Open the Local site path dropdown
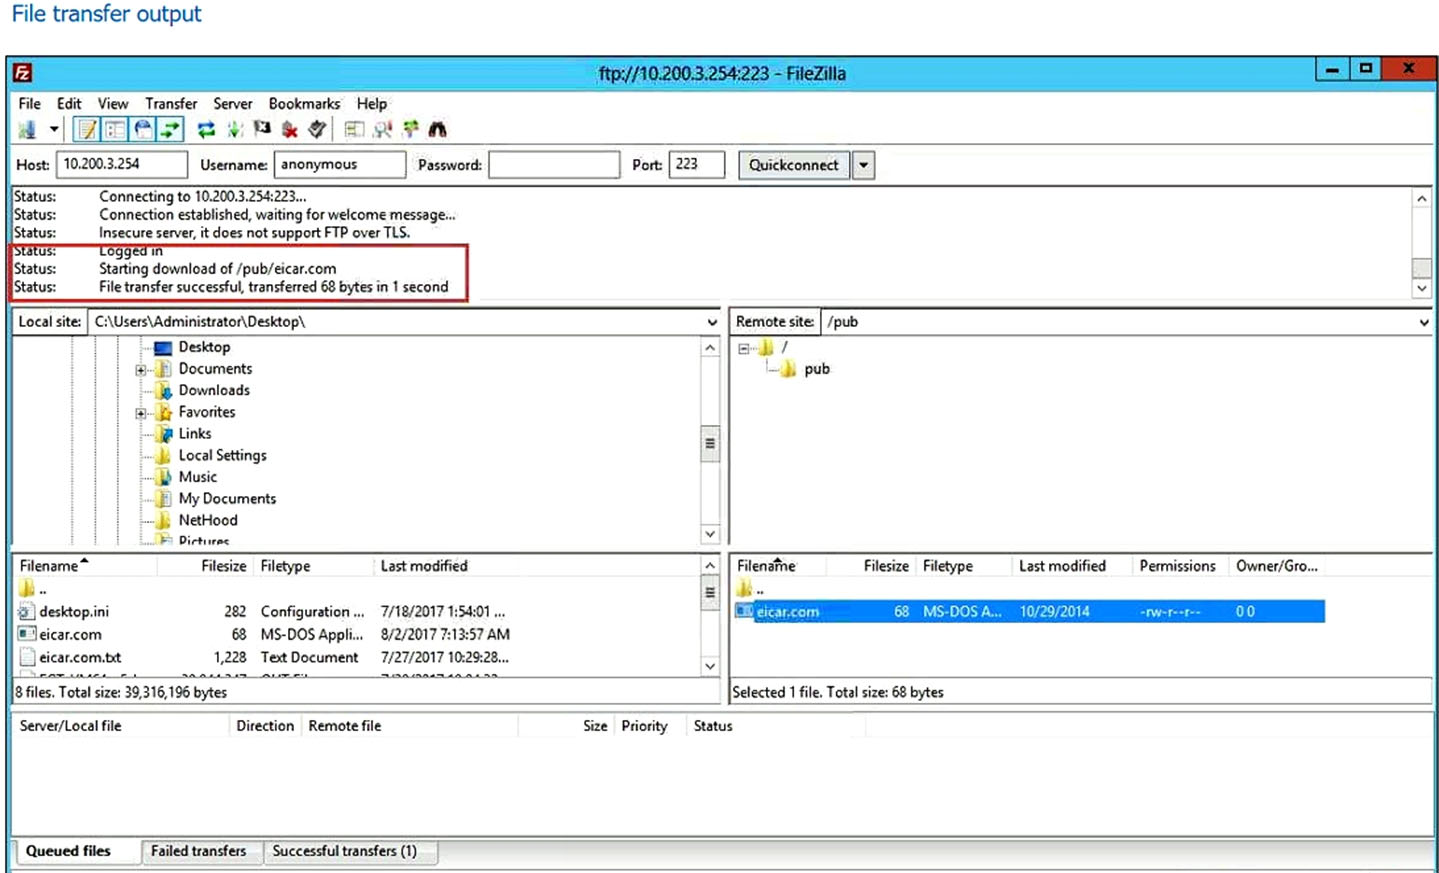This screenshot has height=873, width=1439. click(x=711, y=322)
